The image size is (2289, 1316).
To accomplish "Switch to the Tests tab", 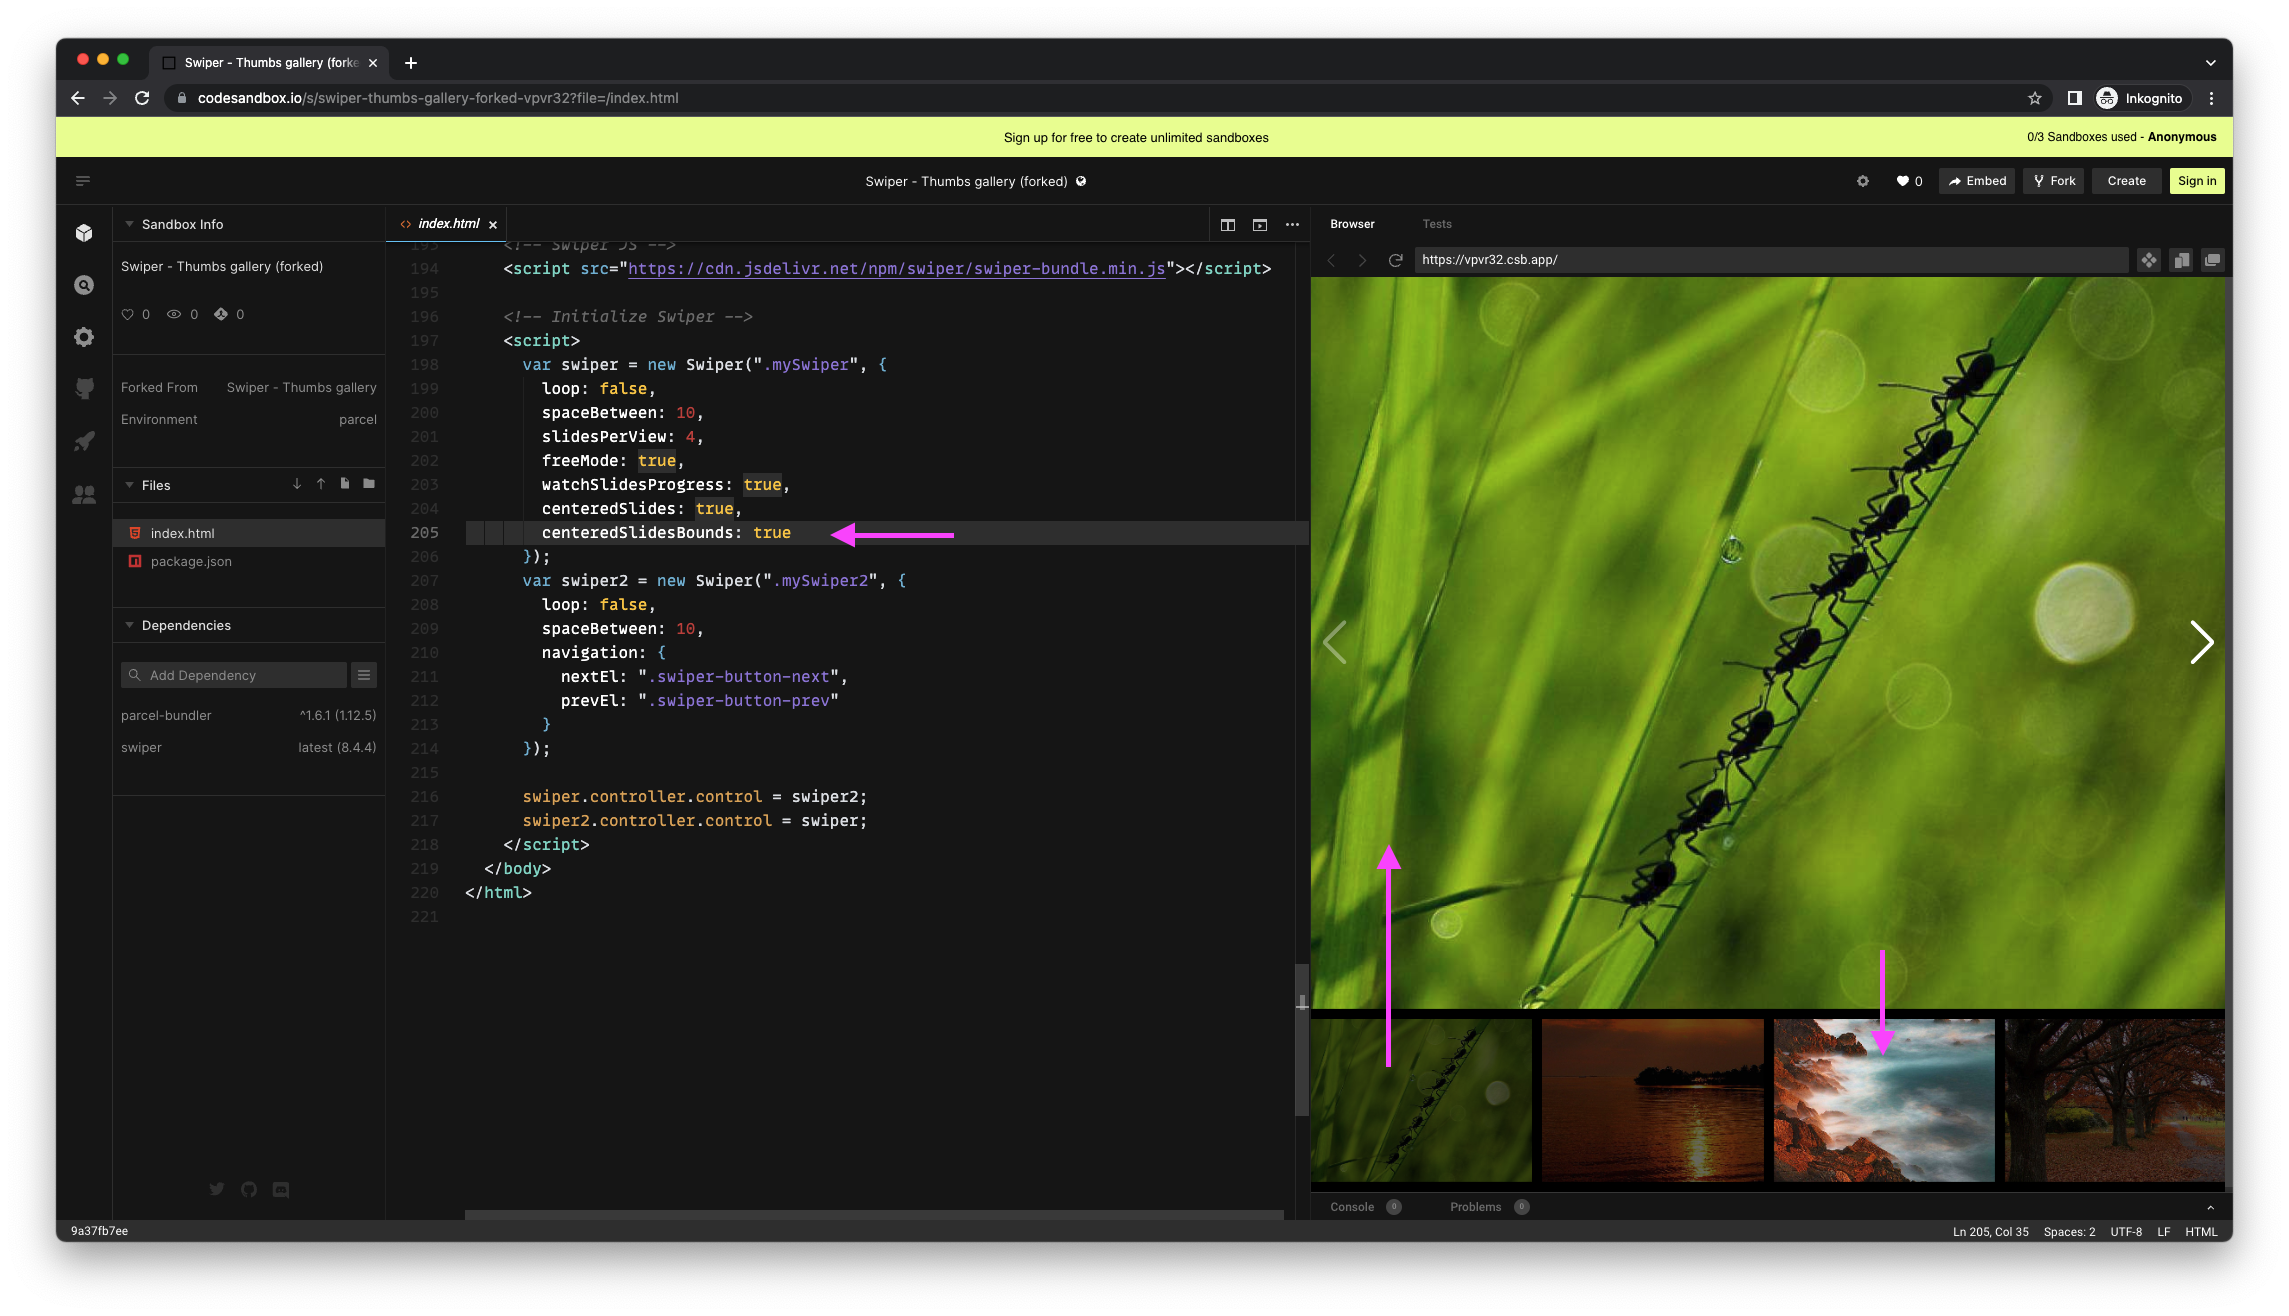I will [1437, 224].
